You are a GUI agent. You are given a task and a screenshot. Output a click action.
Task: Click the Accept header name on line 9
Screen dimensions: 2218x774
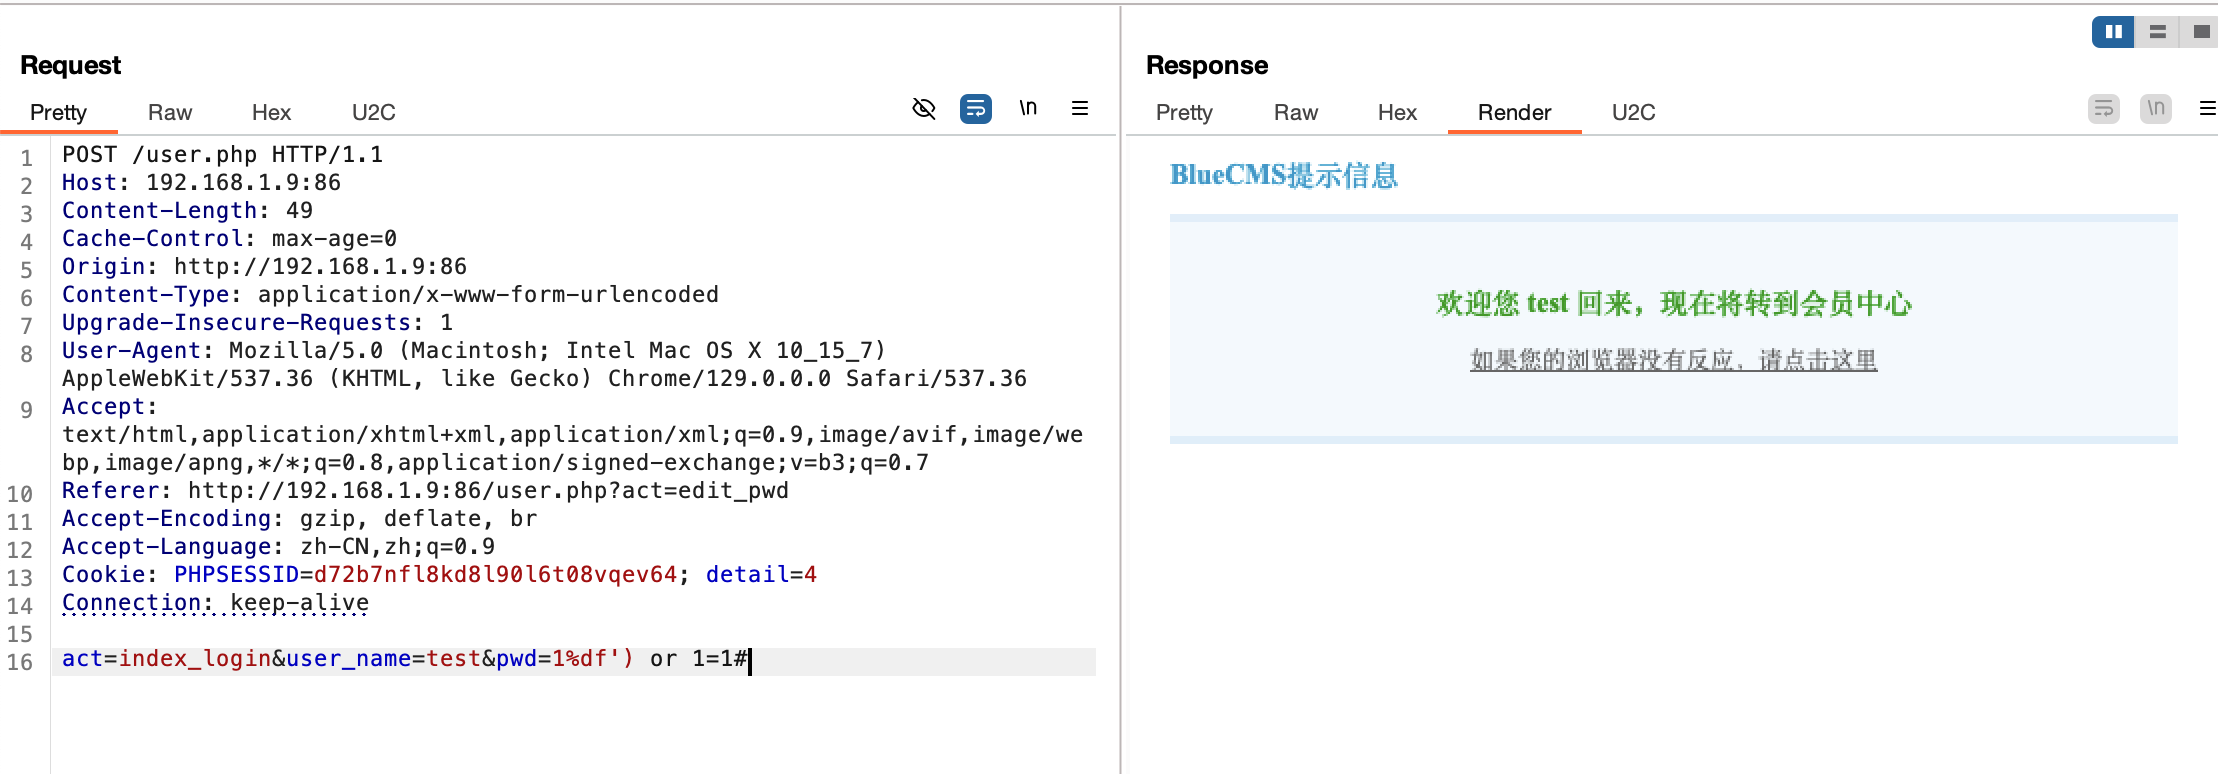[109, 407]
